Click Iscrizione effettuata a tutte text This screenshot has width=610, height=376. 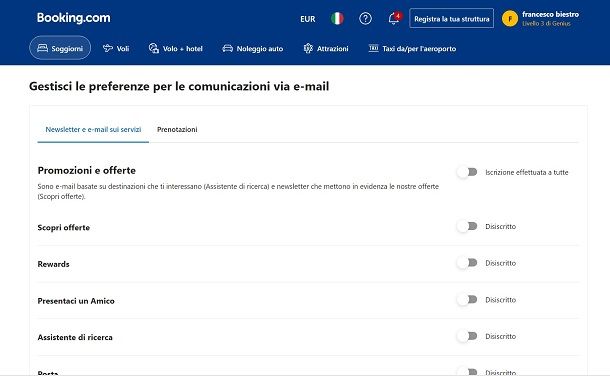[527, 172]
